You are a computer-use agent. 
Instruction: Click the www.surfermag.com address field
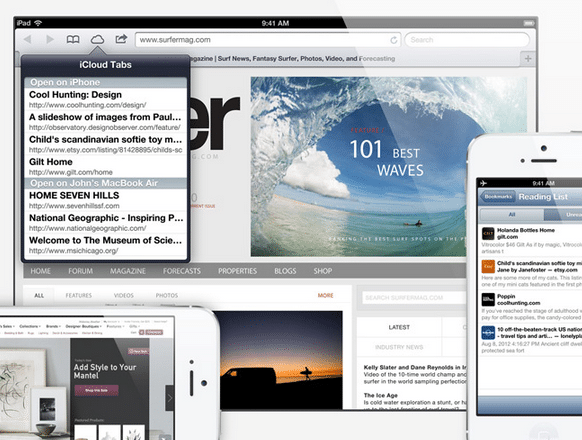click(268, 40)
